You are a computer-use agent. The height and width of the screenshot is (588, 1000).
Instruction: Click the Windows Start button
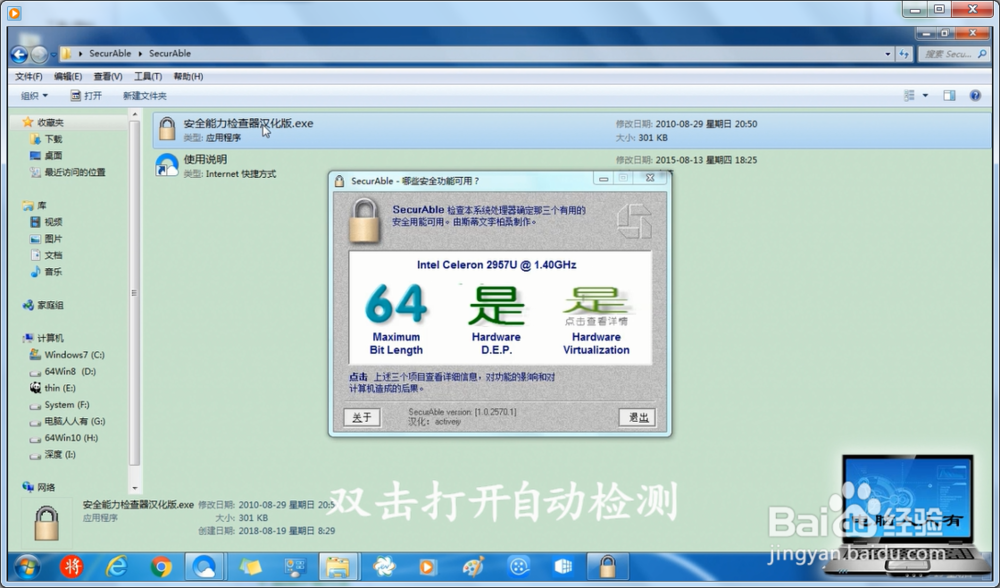27,566
